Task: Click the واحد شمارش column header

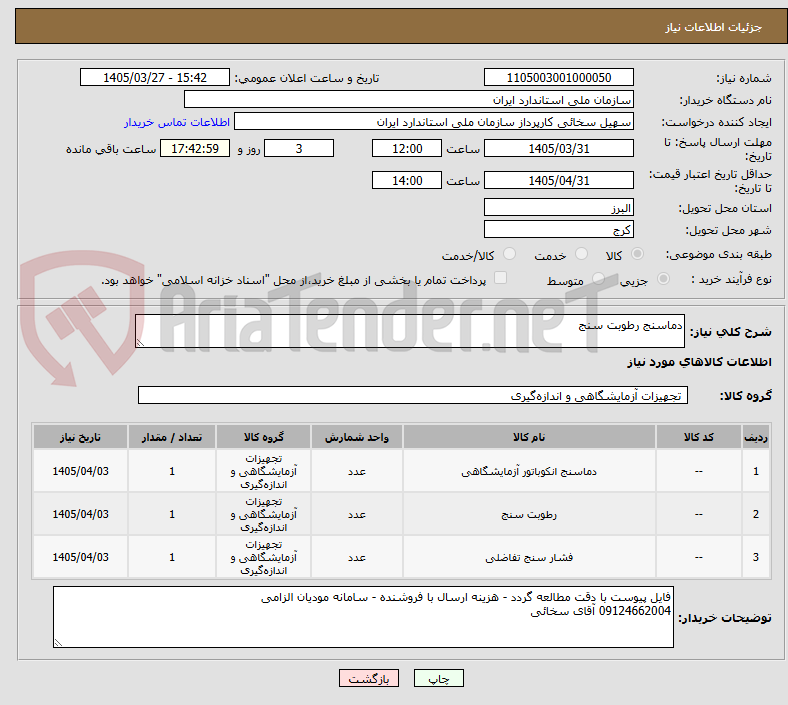Action: tap(356, 437)
